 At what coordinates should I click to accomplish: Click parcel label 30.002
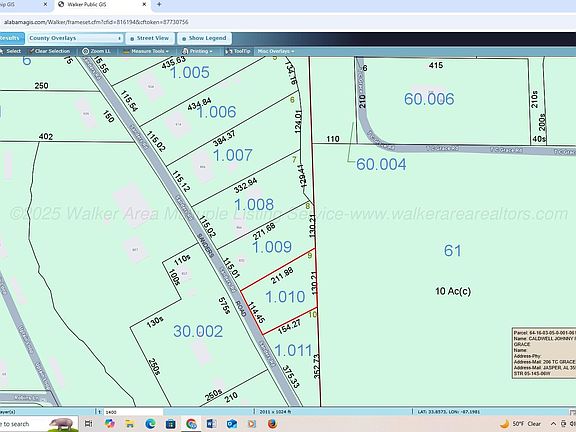tap(198, 331)
